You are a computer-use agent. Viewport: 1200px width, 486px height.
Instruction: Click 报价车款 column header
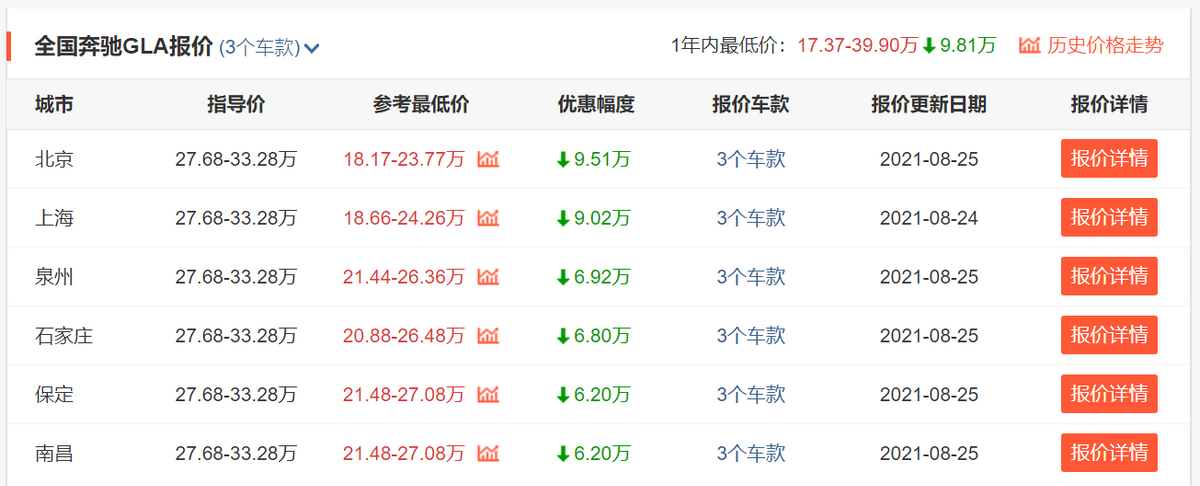pyautogui.click(x=751, y=105)
